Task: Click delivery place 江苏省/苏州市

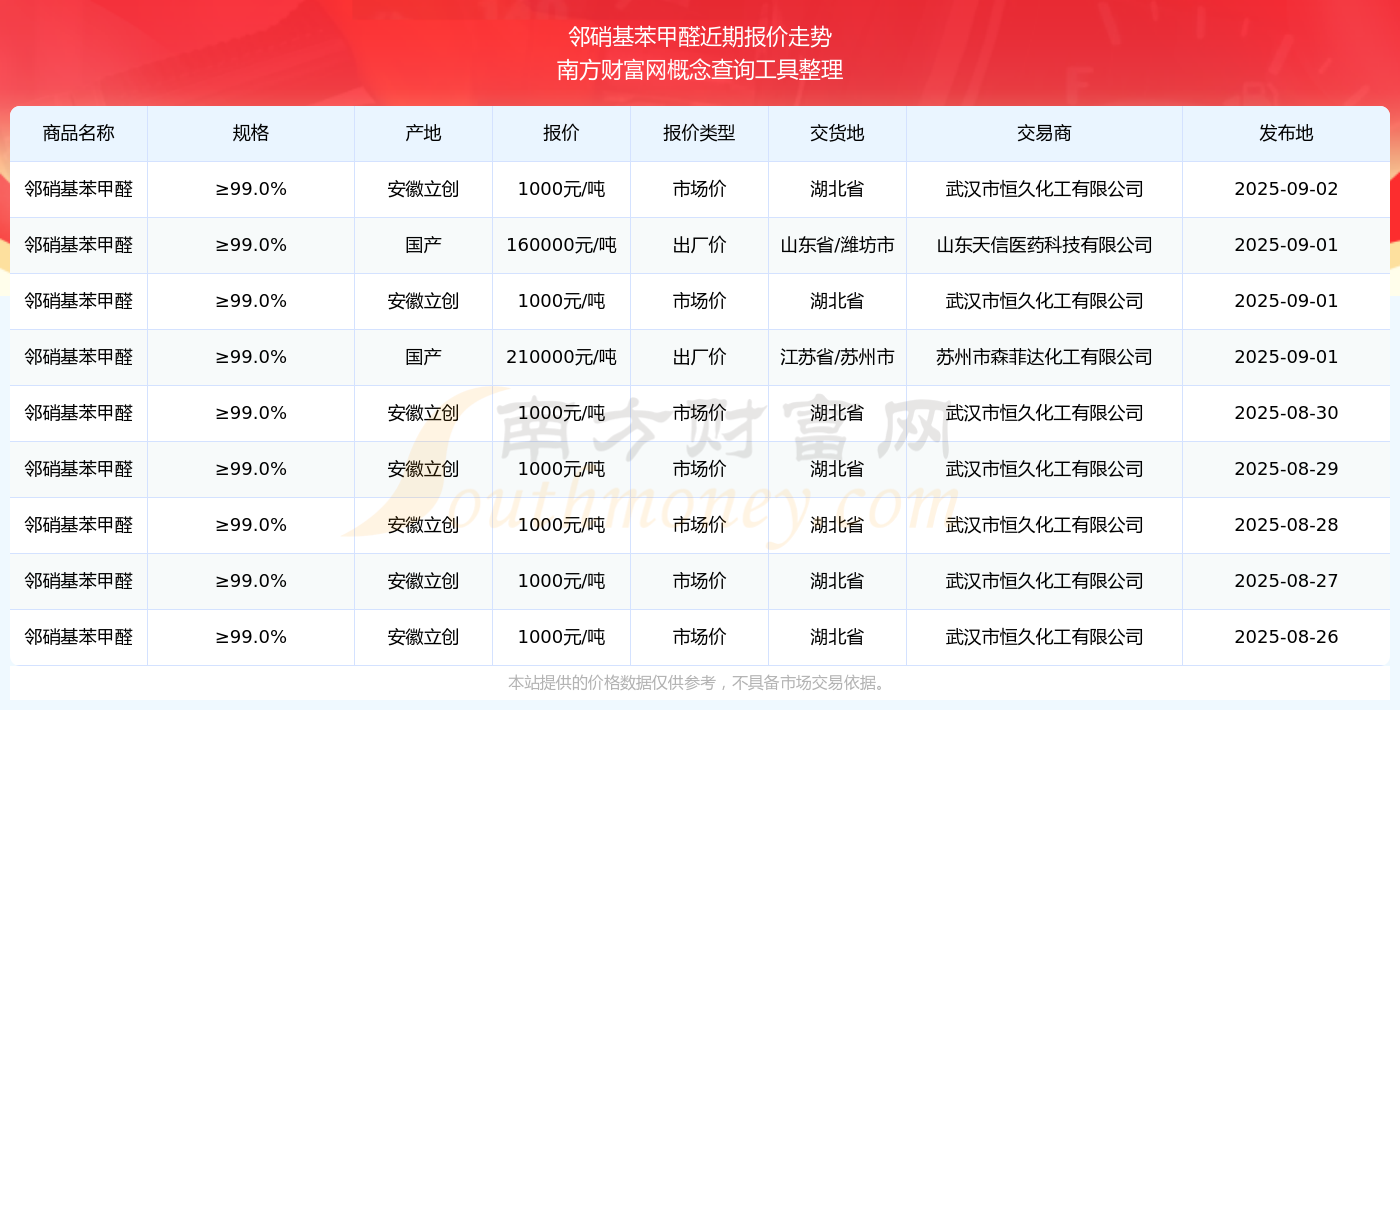Action: coord(837,357)
